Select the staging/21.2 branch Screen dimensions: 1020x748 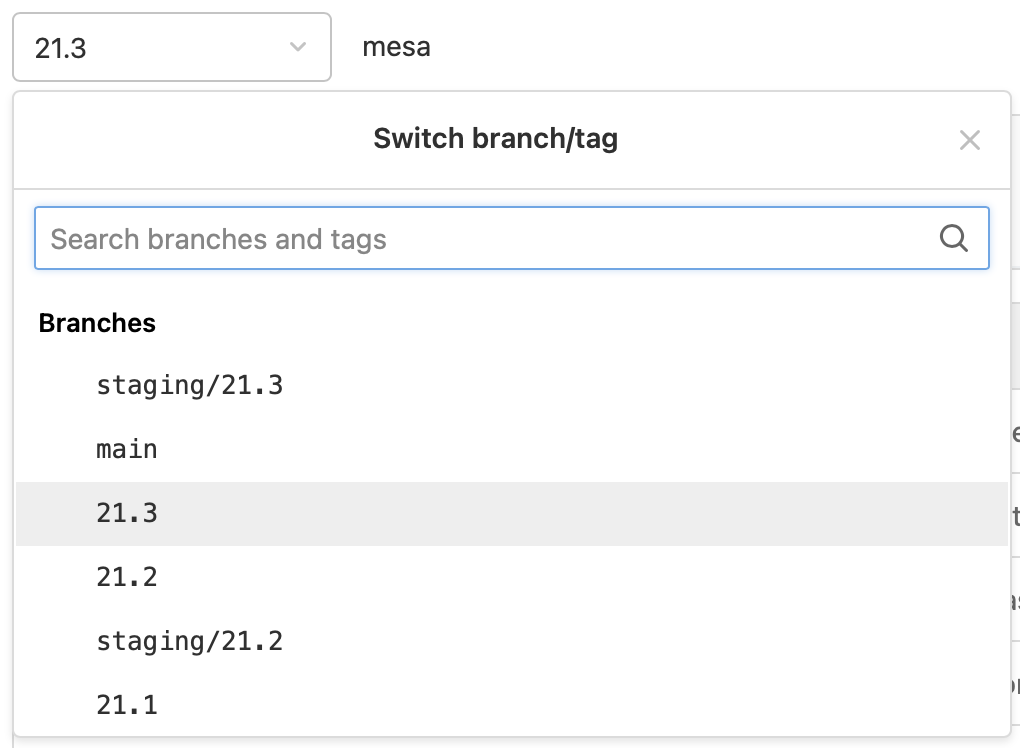pyautogui.click(x=189, y=641)
